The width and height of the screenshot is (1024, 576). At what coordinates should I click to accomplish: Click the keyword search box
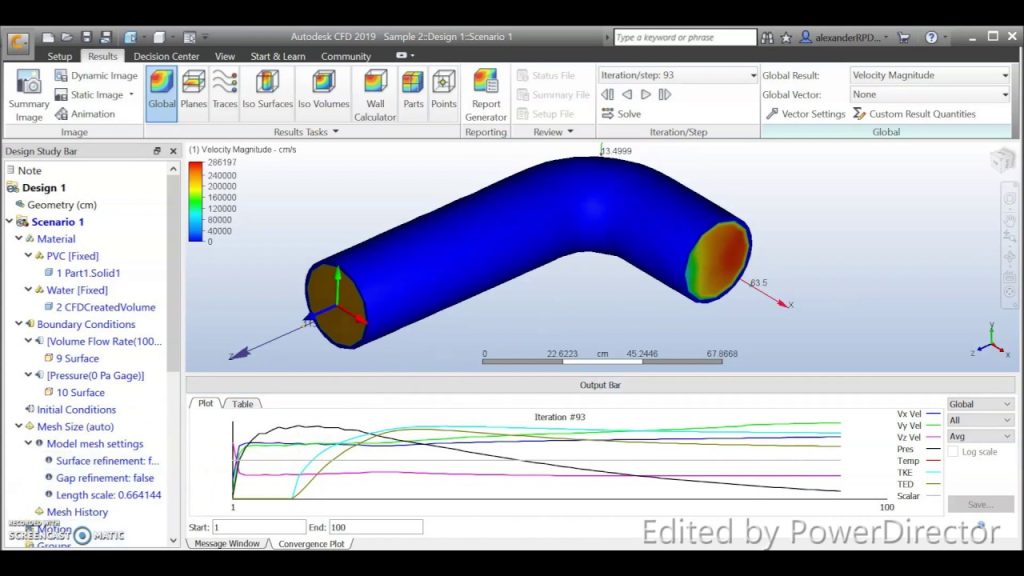click(684, 37)
